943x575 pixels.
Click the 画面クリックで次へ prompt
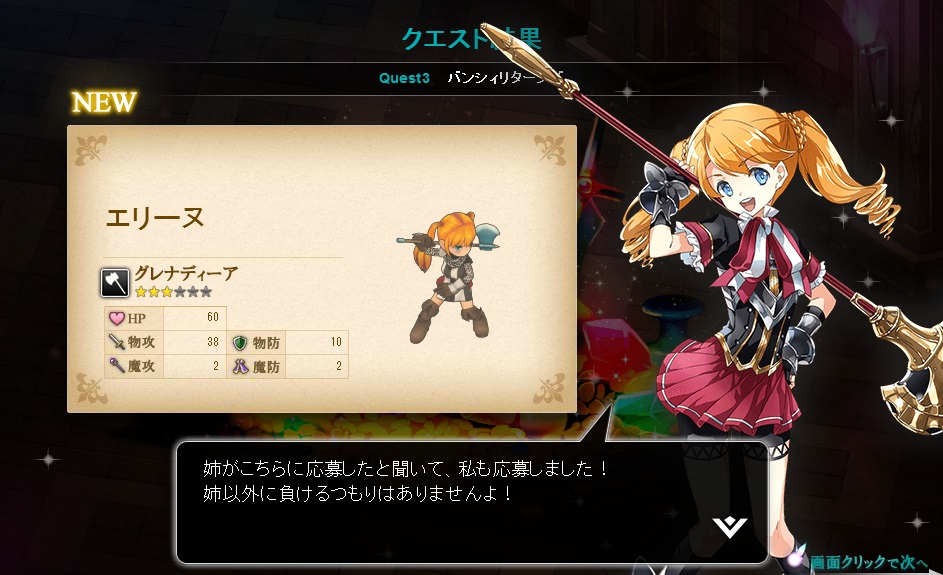868,563
